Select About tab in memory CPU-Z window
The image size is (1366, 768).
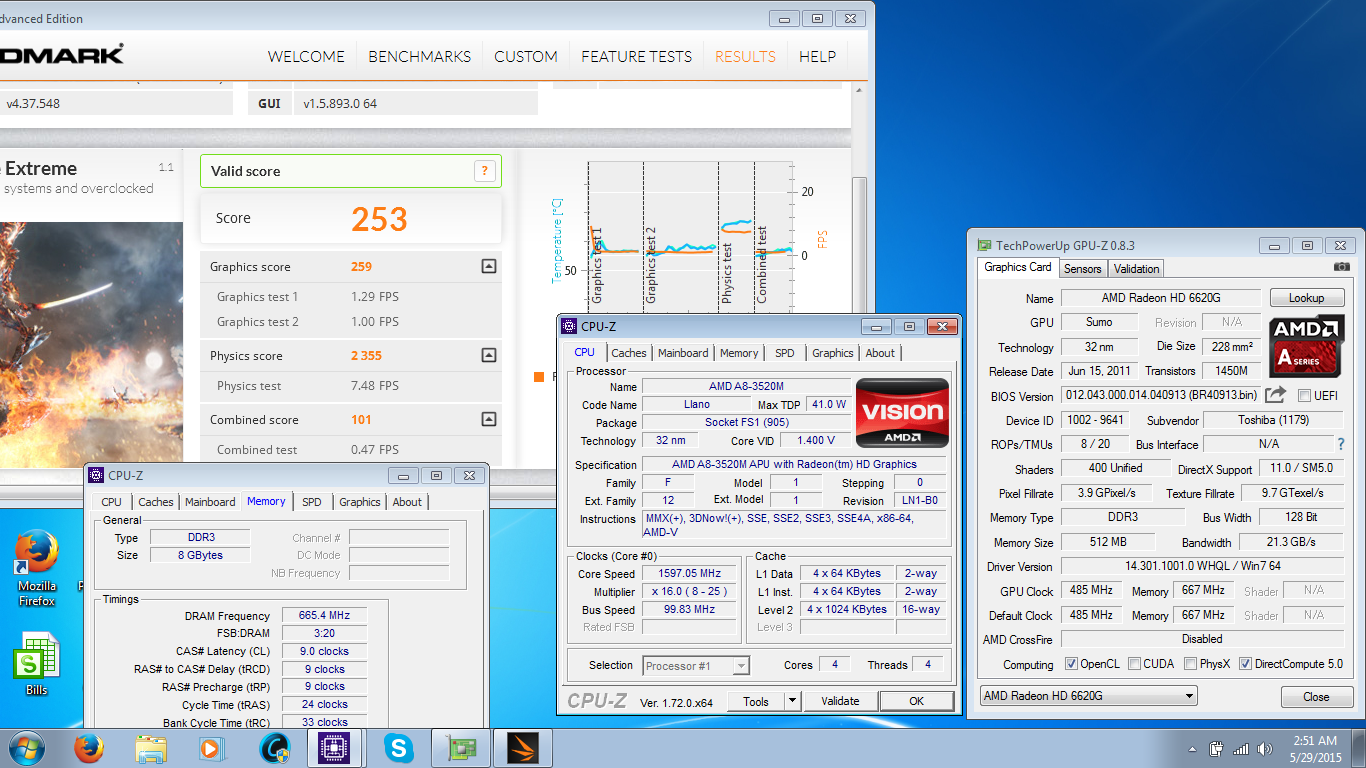pyautogui.click(x=407, y=502)
